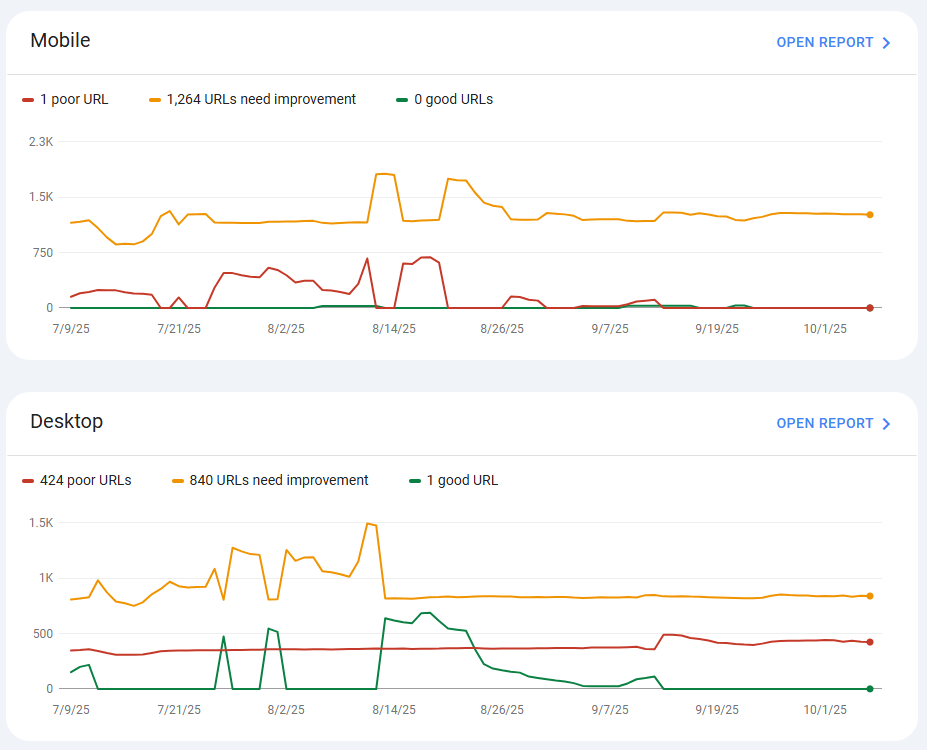The image size is (927, 750).
Task: Expand the Desktop report via its chevron arrow
Action: coord(885,423)
